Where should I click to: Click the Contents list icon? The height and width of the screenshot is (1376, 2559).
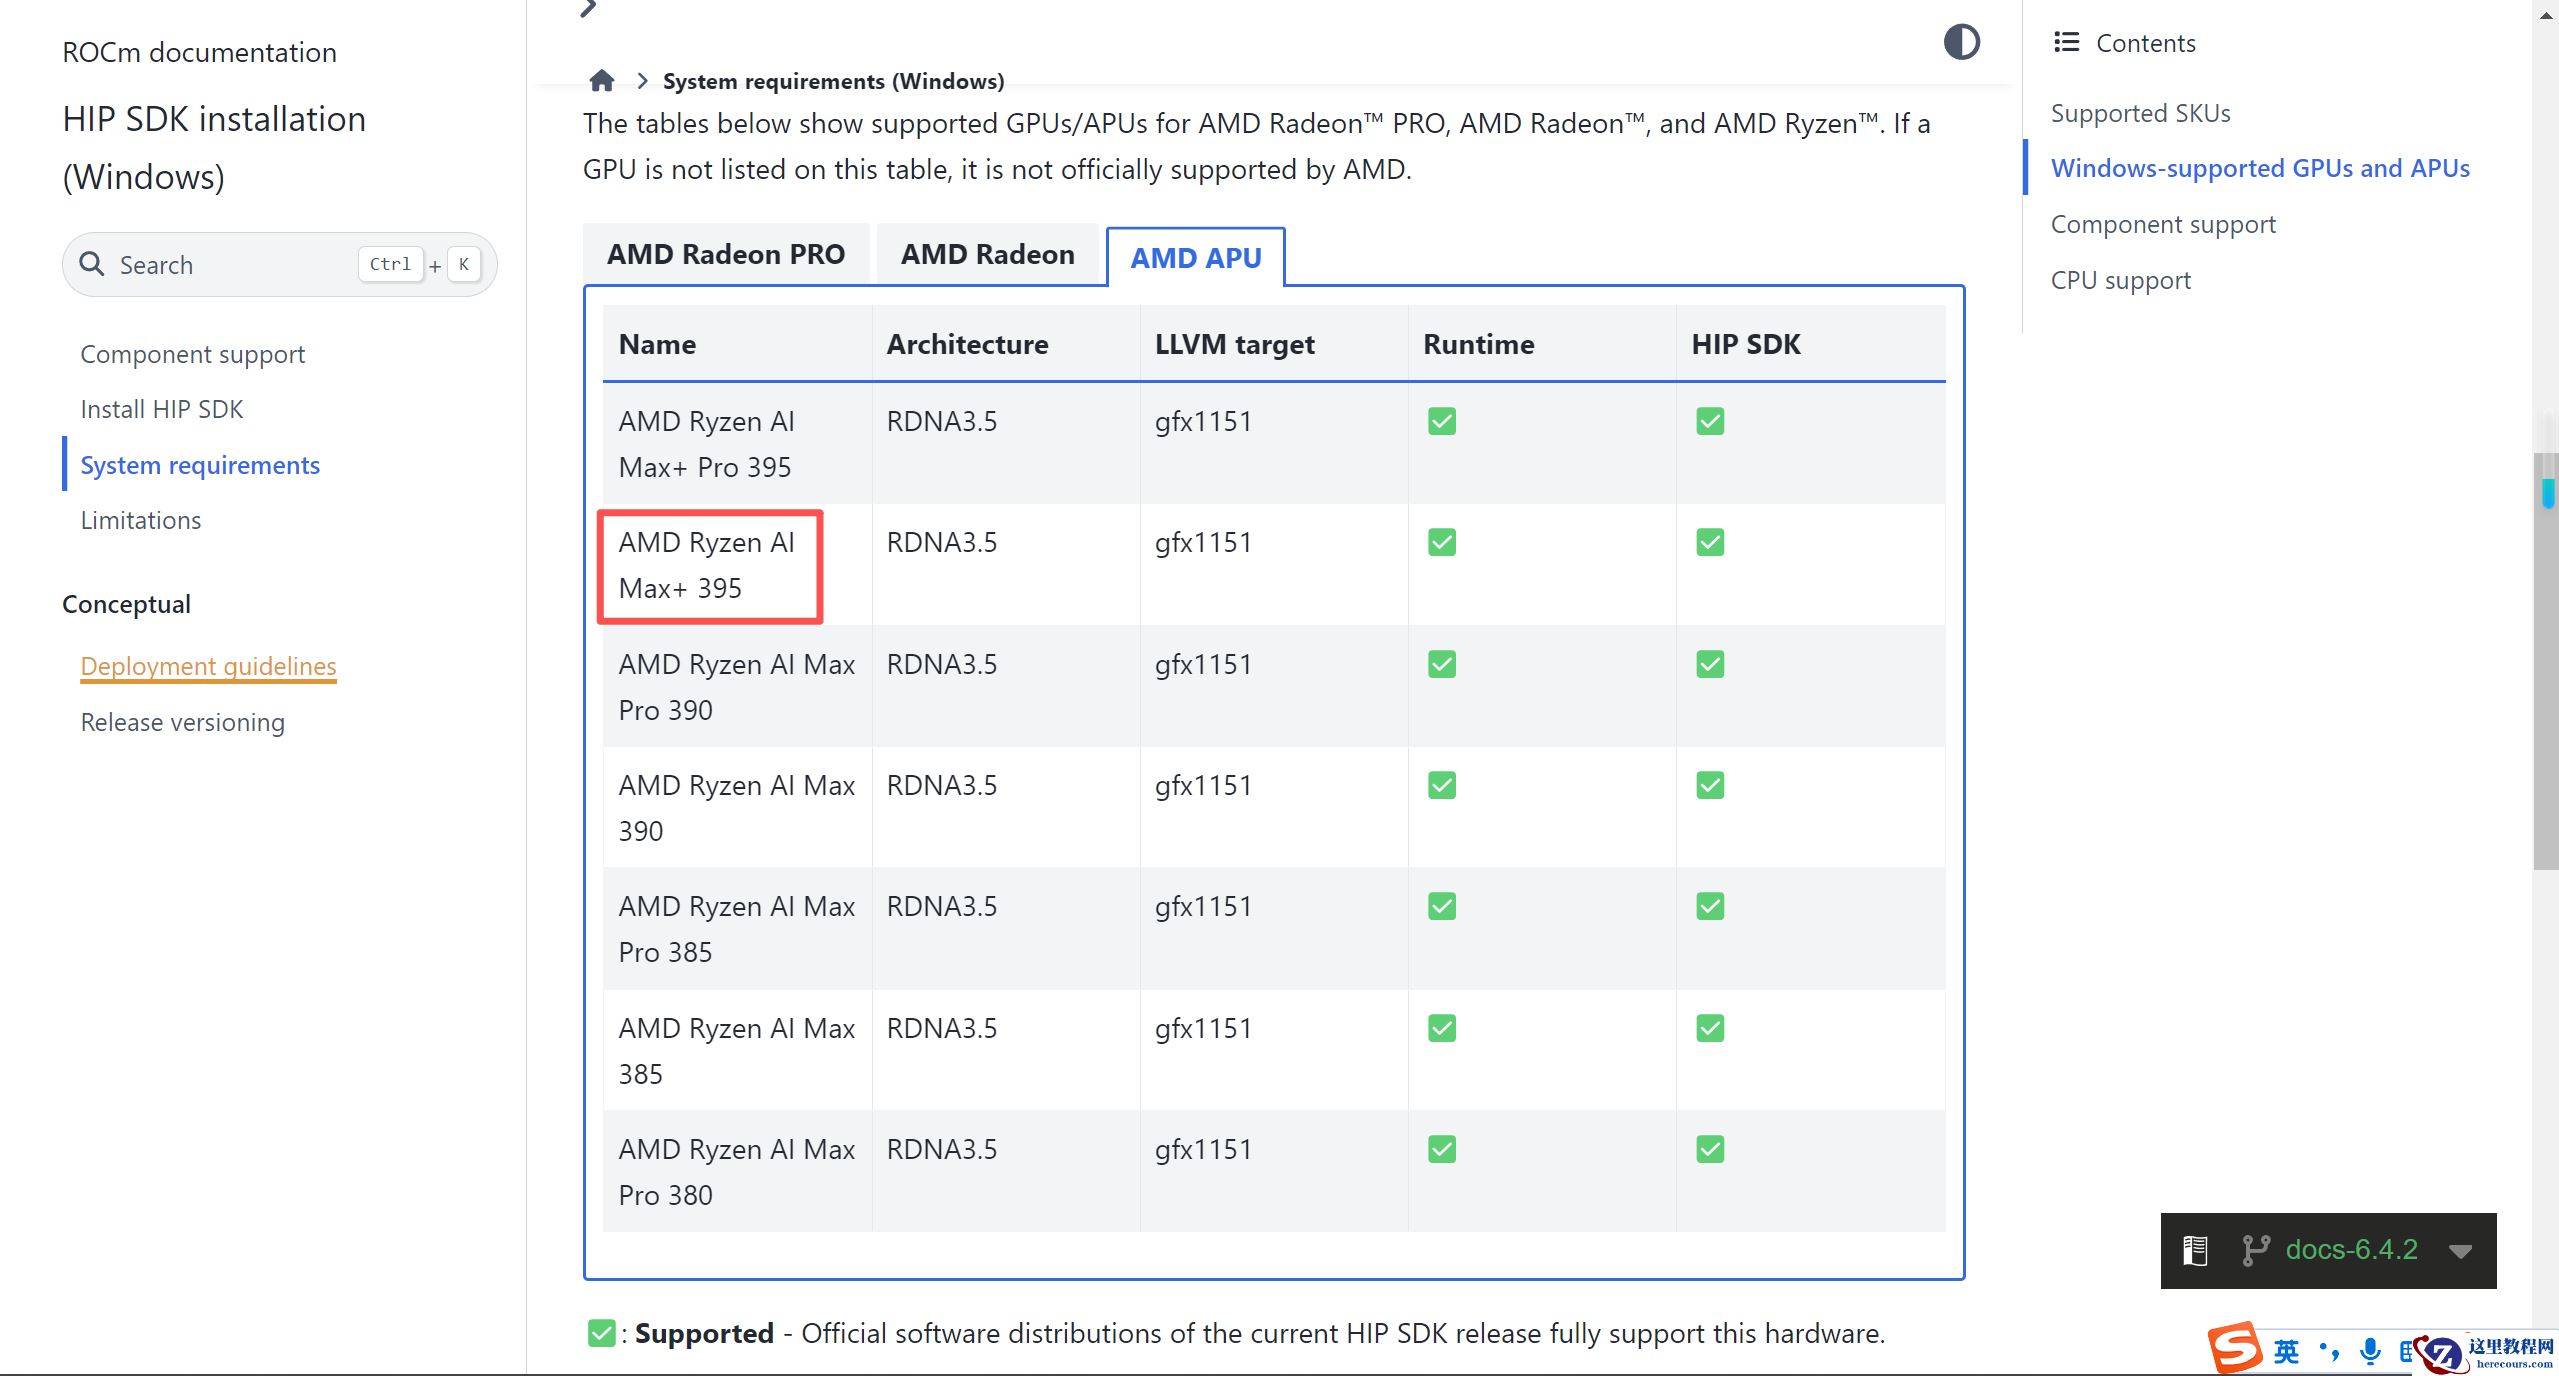point(2066,42)
